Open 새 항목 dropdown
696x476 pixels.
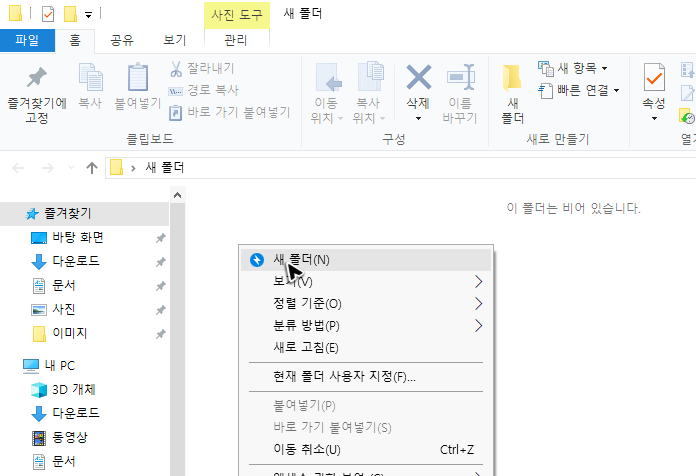pyautogui.click(x=573, y=68)
